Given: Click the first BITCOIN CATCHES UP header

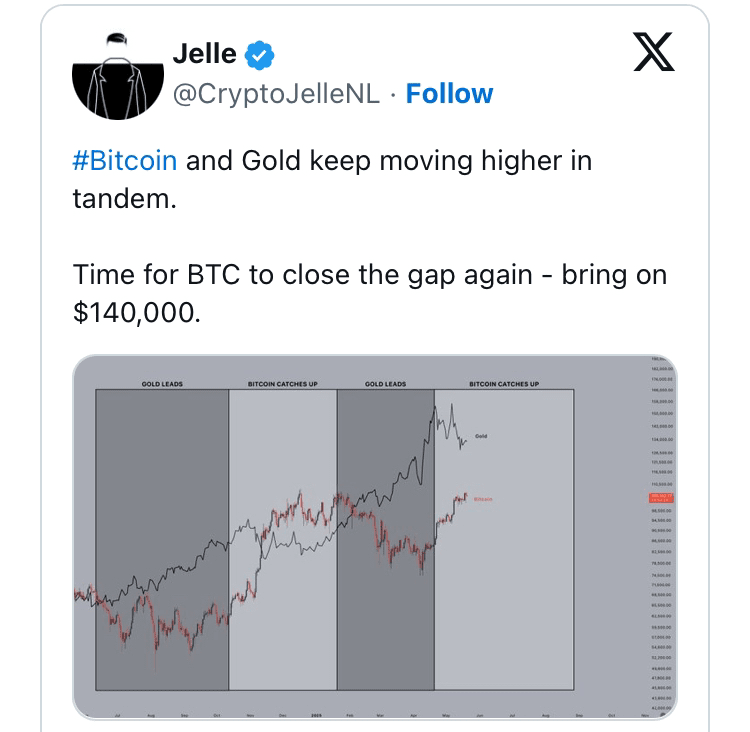Looking at the screenshot, I should pos(282,383).
